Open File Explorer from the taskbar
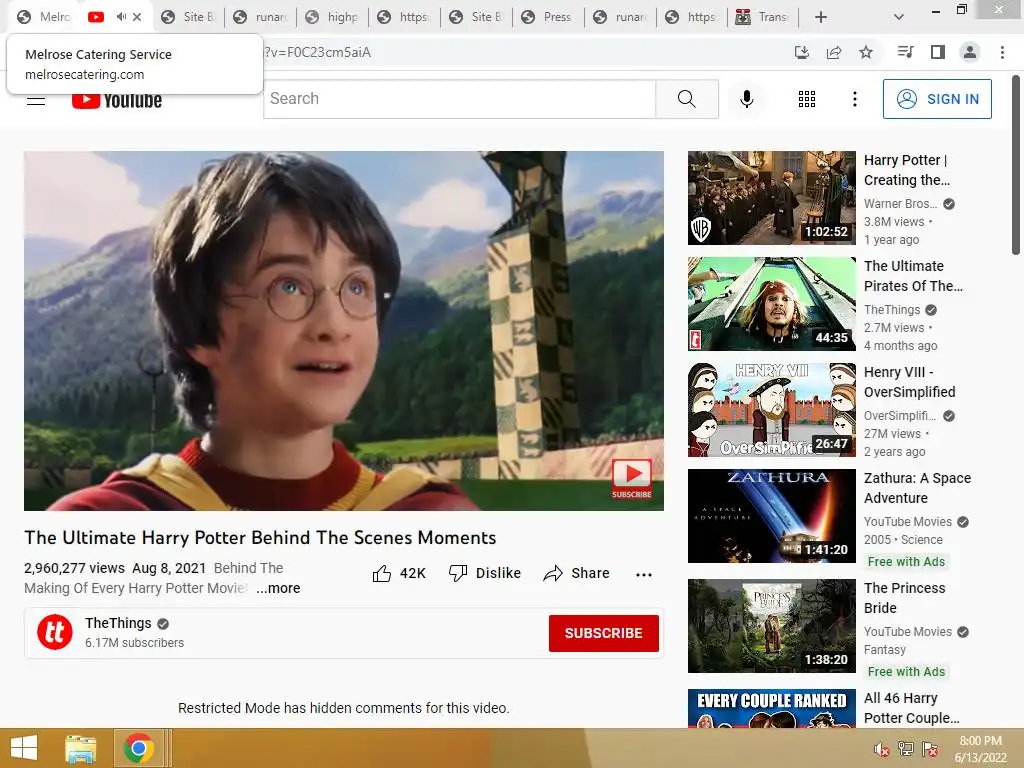 81,748
